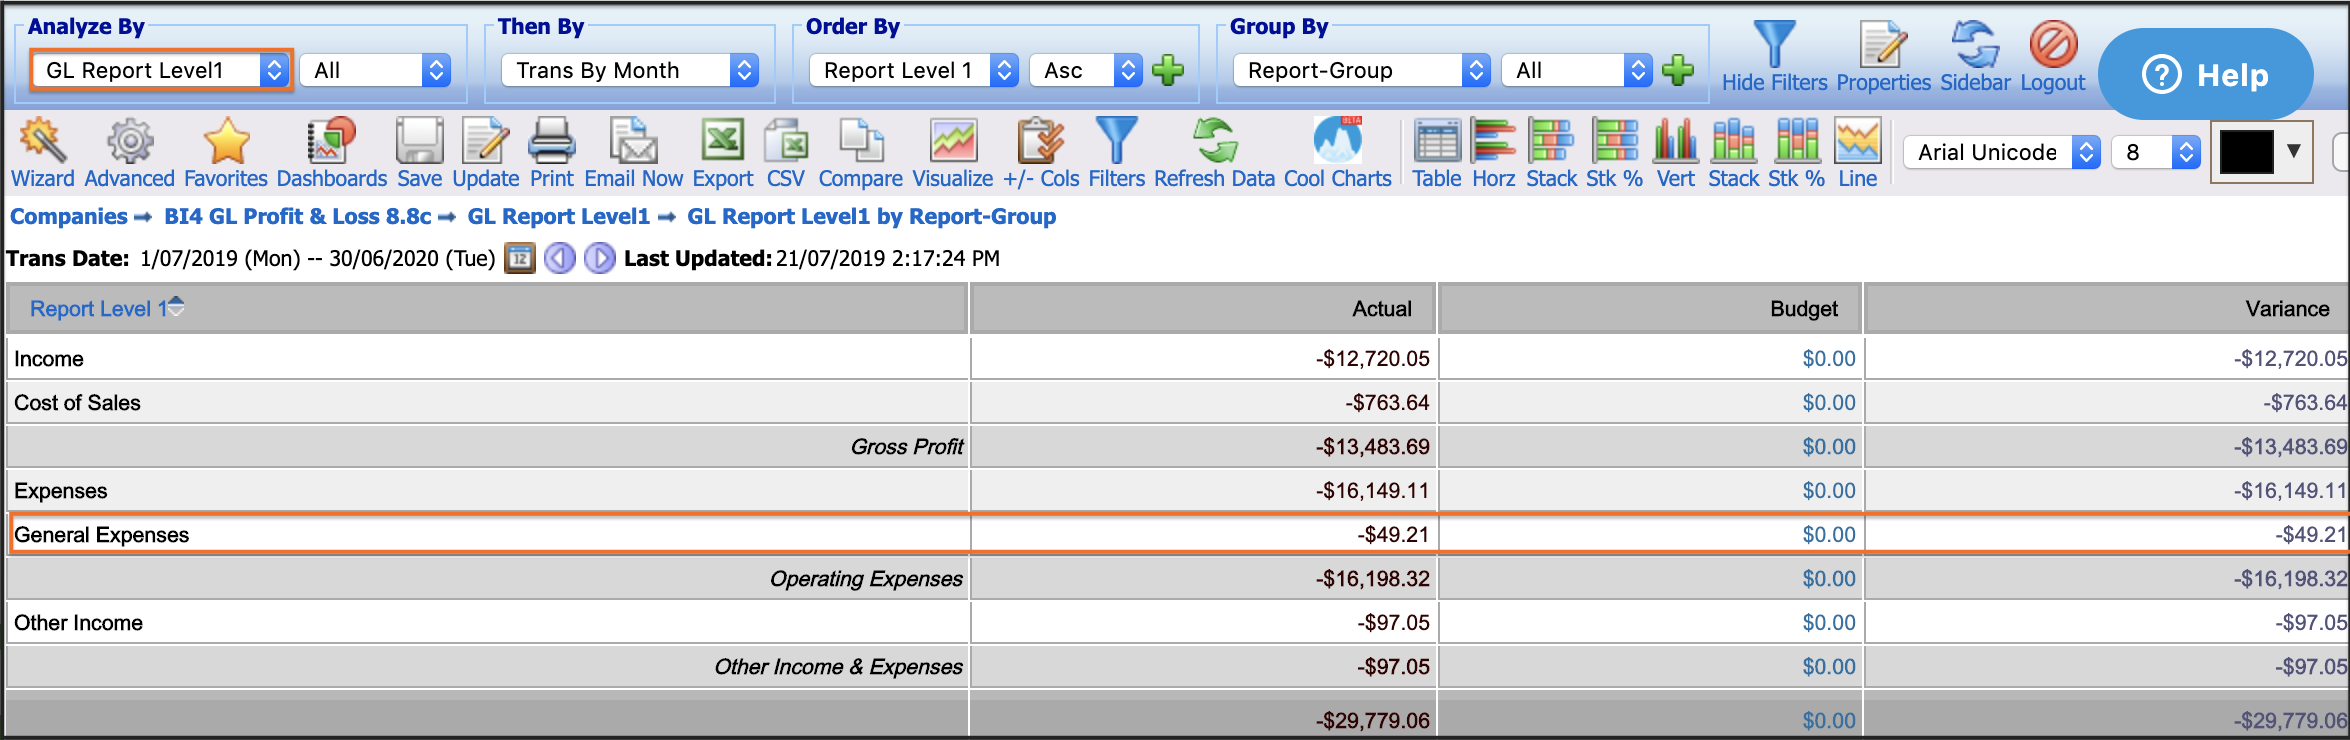Open Arial Unicode font dropdown
This screenshot has height=740, width=2350.
pyautogui.click(x=2002, y=152)
